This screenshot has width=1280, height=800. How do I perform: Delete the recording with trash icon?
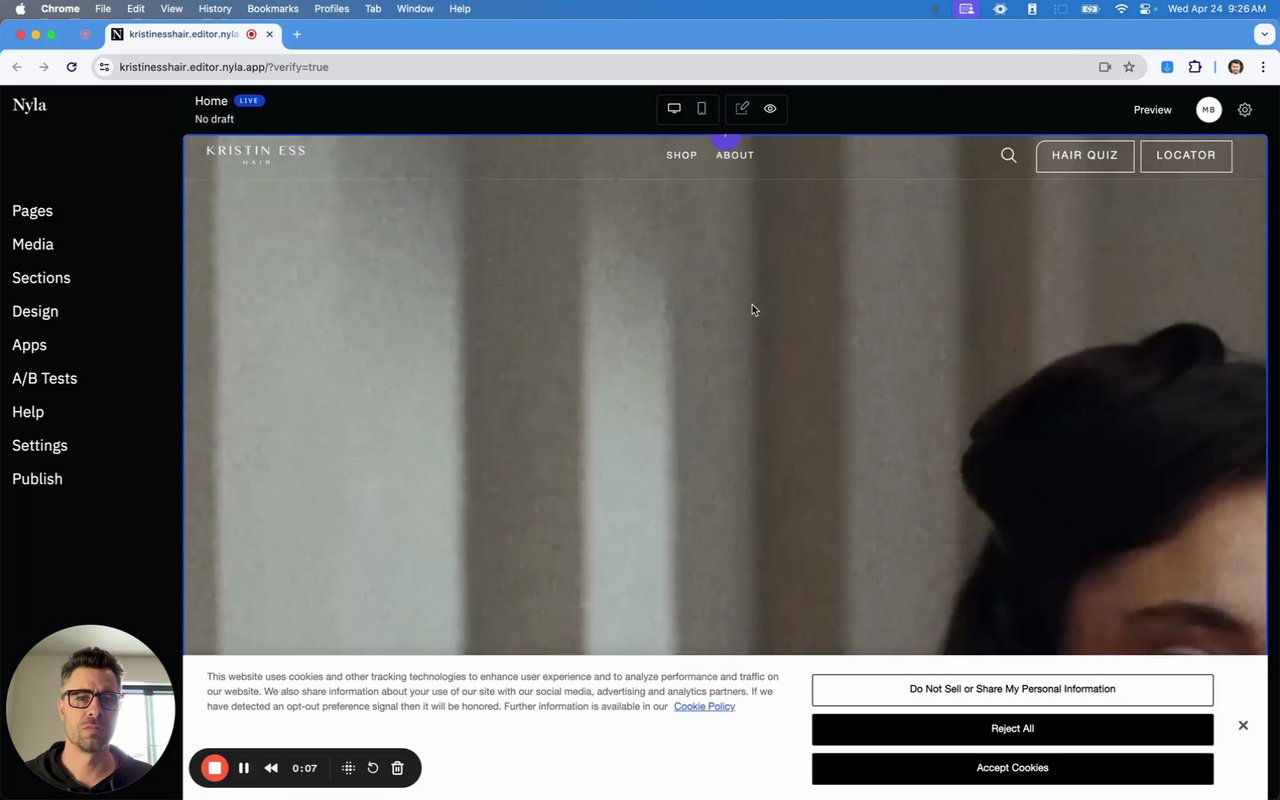[397, 768]
